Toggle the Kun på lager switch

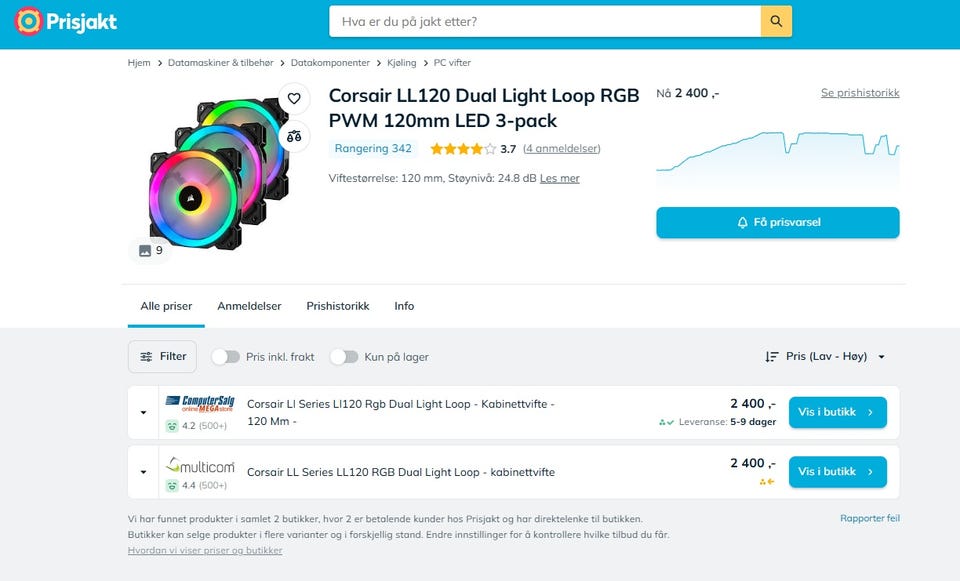[344, 357]
